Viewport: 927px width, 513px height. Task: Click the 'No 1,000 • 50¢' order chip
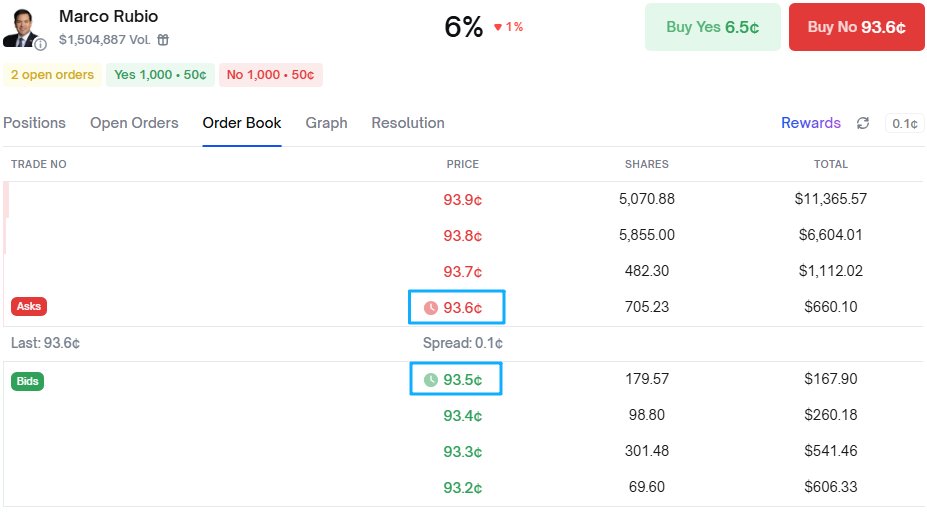pyautogui.click(x=270, y=75)
